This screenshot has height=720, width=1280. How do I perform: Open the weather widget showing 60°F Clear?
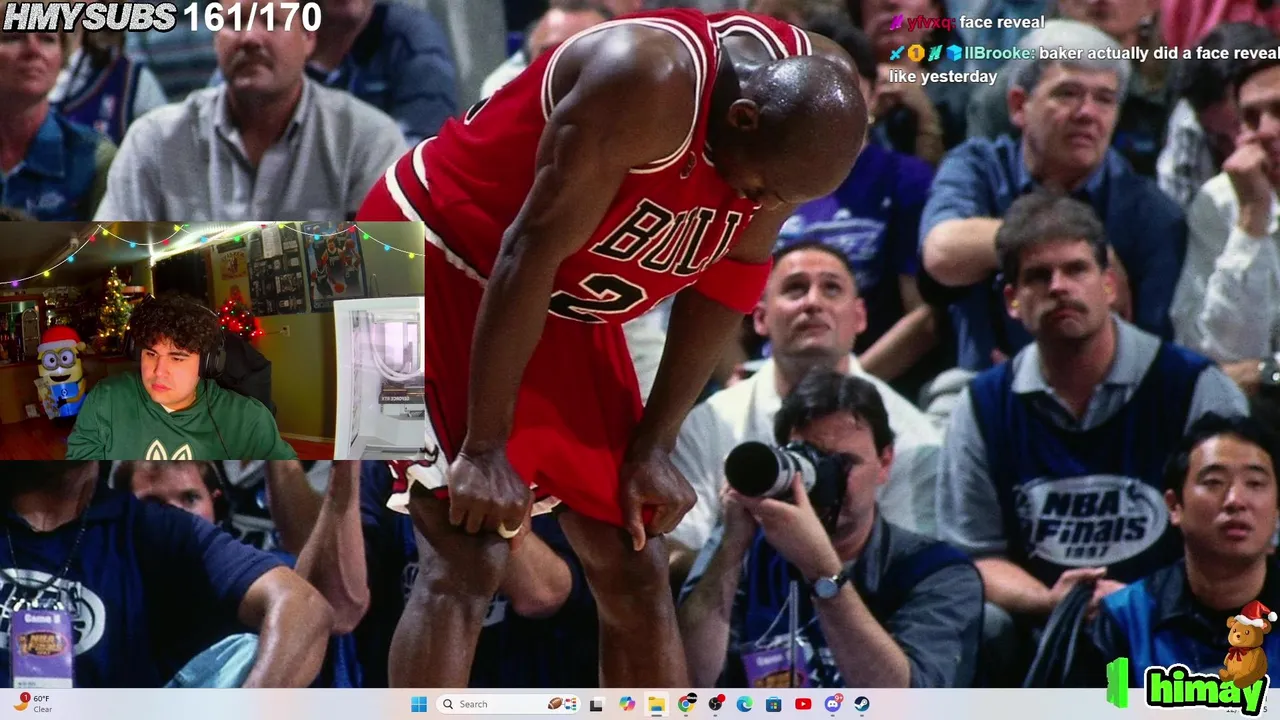33,704
